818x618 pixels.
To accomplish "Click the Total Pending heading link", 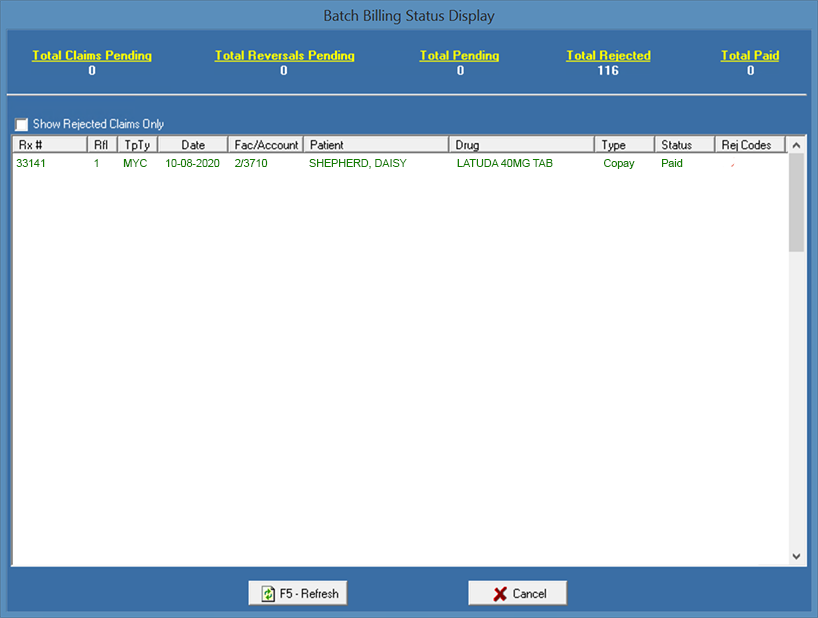I will point(459,56).
